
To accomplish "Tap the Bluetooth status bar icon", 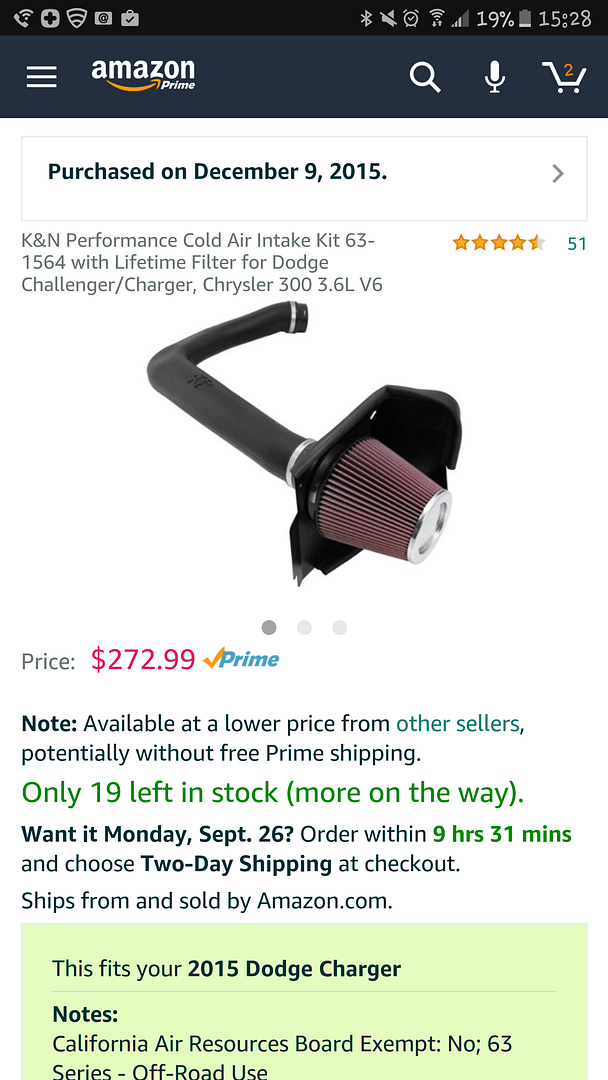I will 366,19.
